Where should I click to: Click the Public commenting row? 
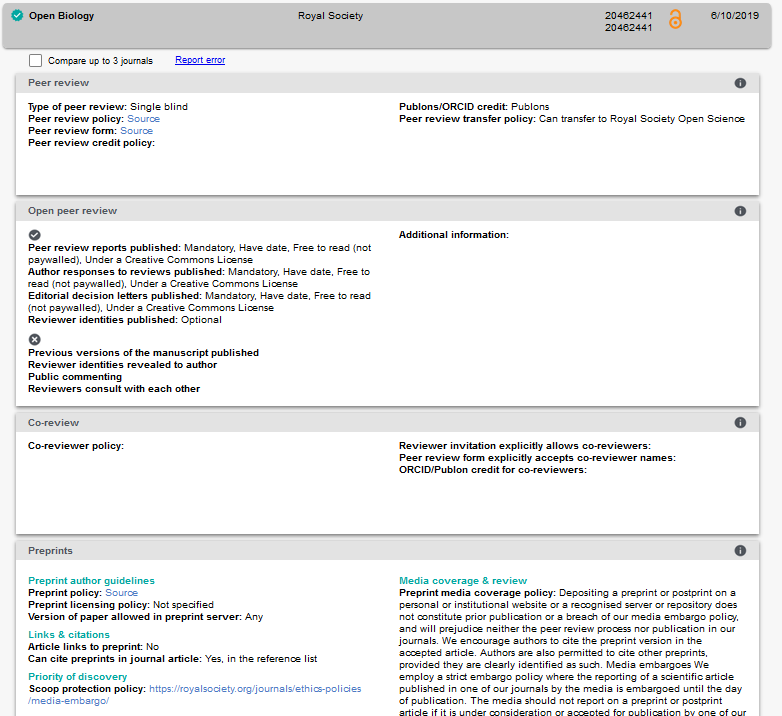(x=75, y=376)
